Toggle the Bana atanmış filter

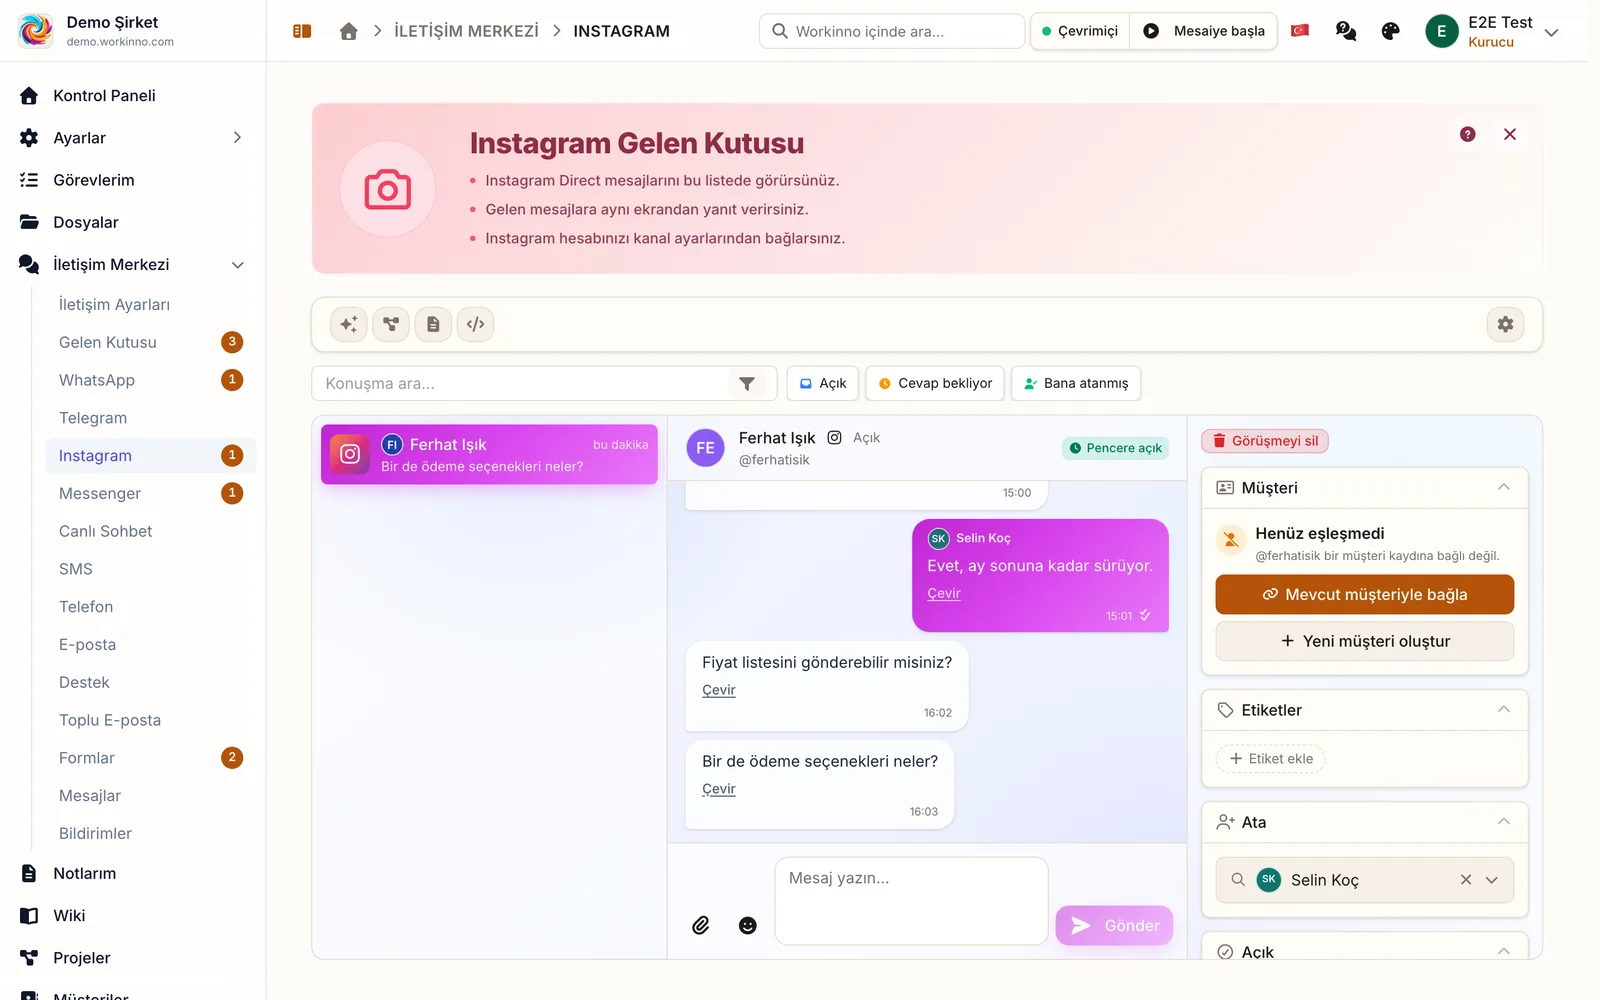coord(1076,383)
